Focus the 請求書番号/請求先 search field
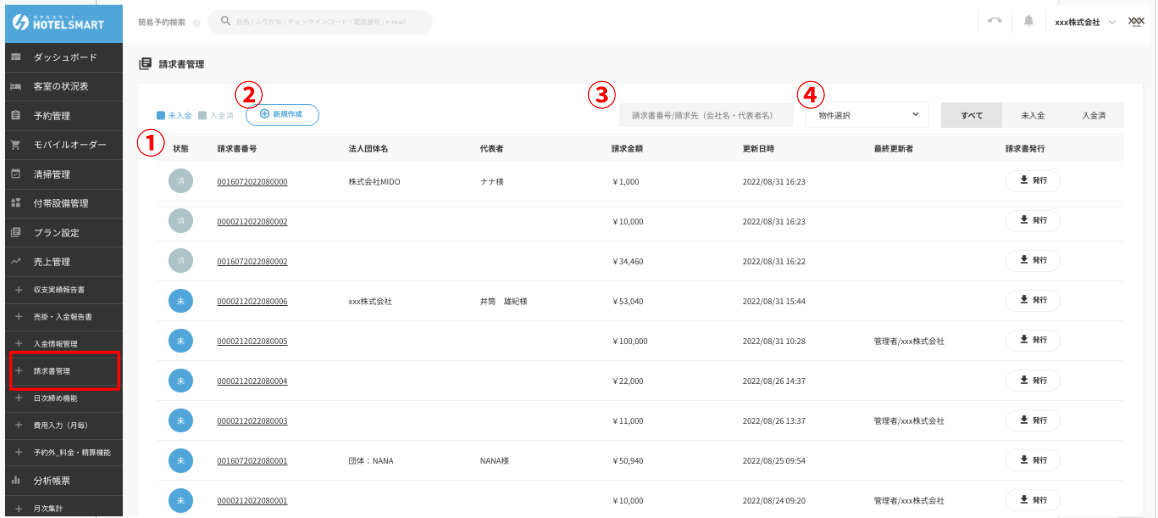 (x=706, y=115)
